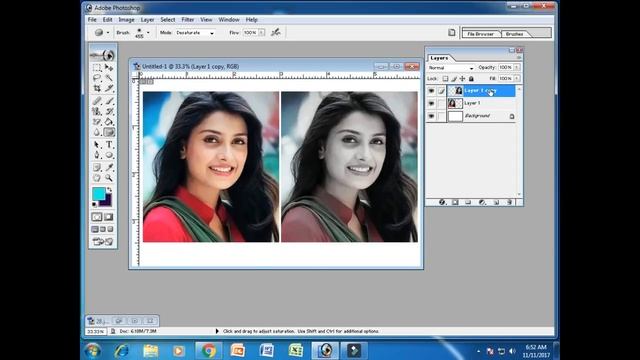Add a layer mask in Layers panel
The image size is (640, 360).
pos(455,202)
